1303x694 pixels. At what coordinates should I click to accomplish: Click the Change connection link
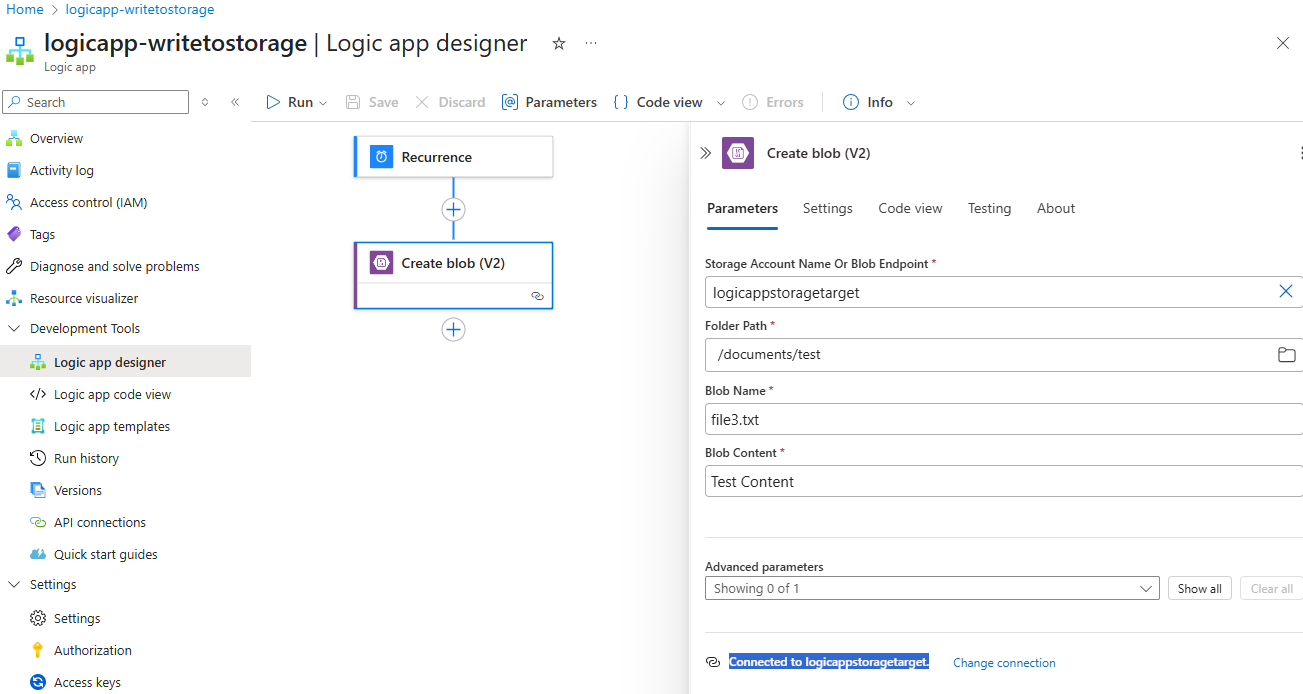1004,663
